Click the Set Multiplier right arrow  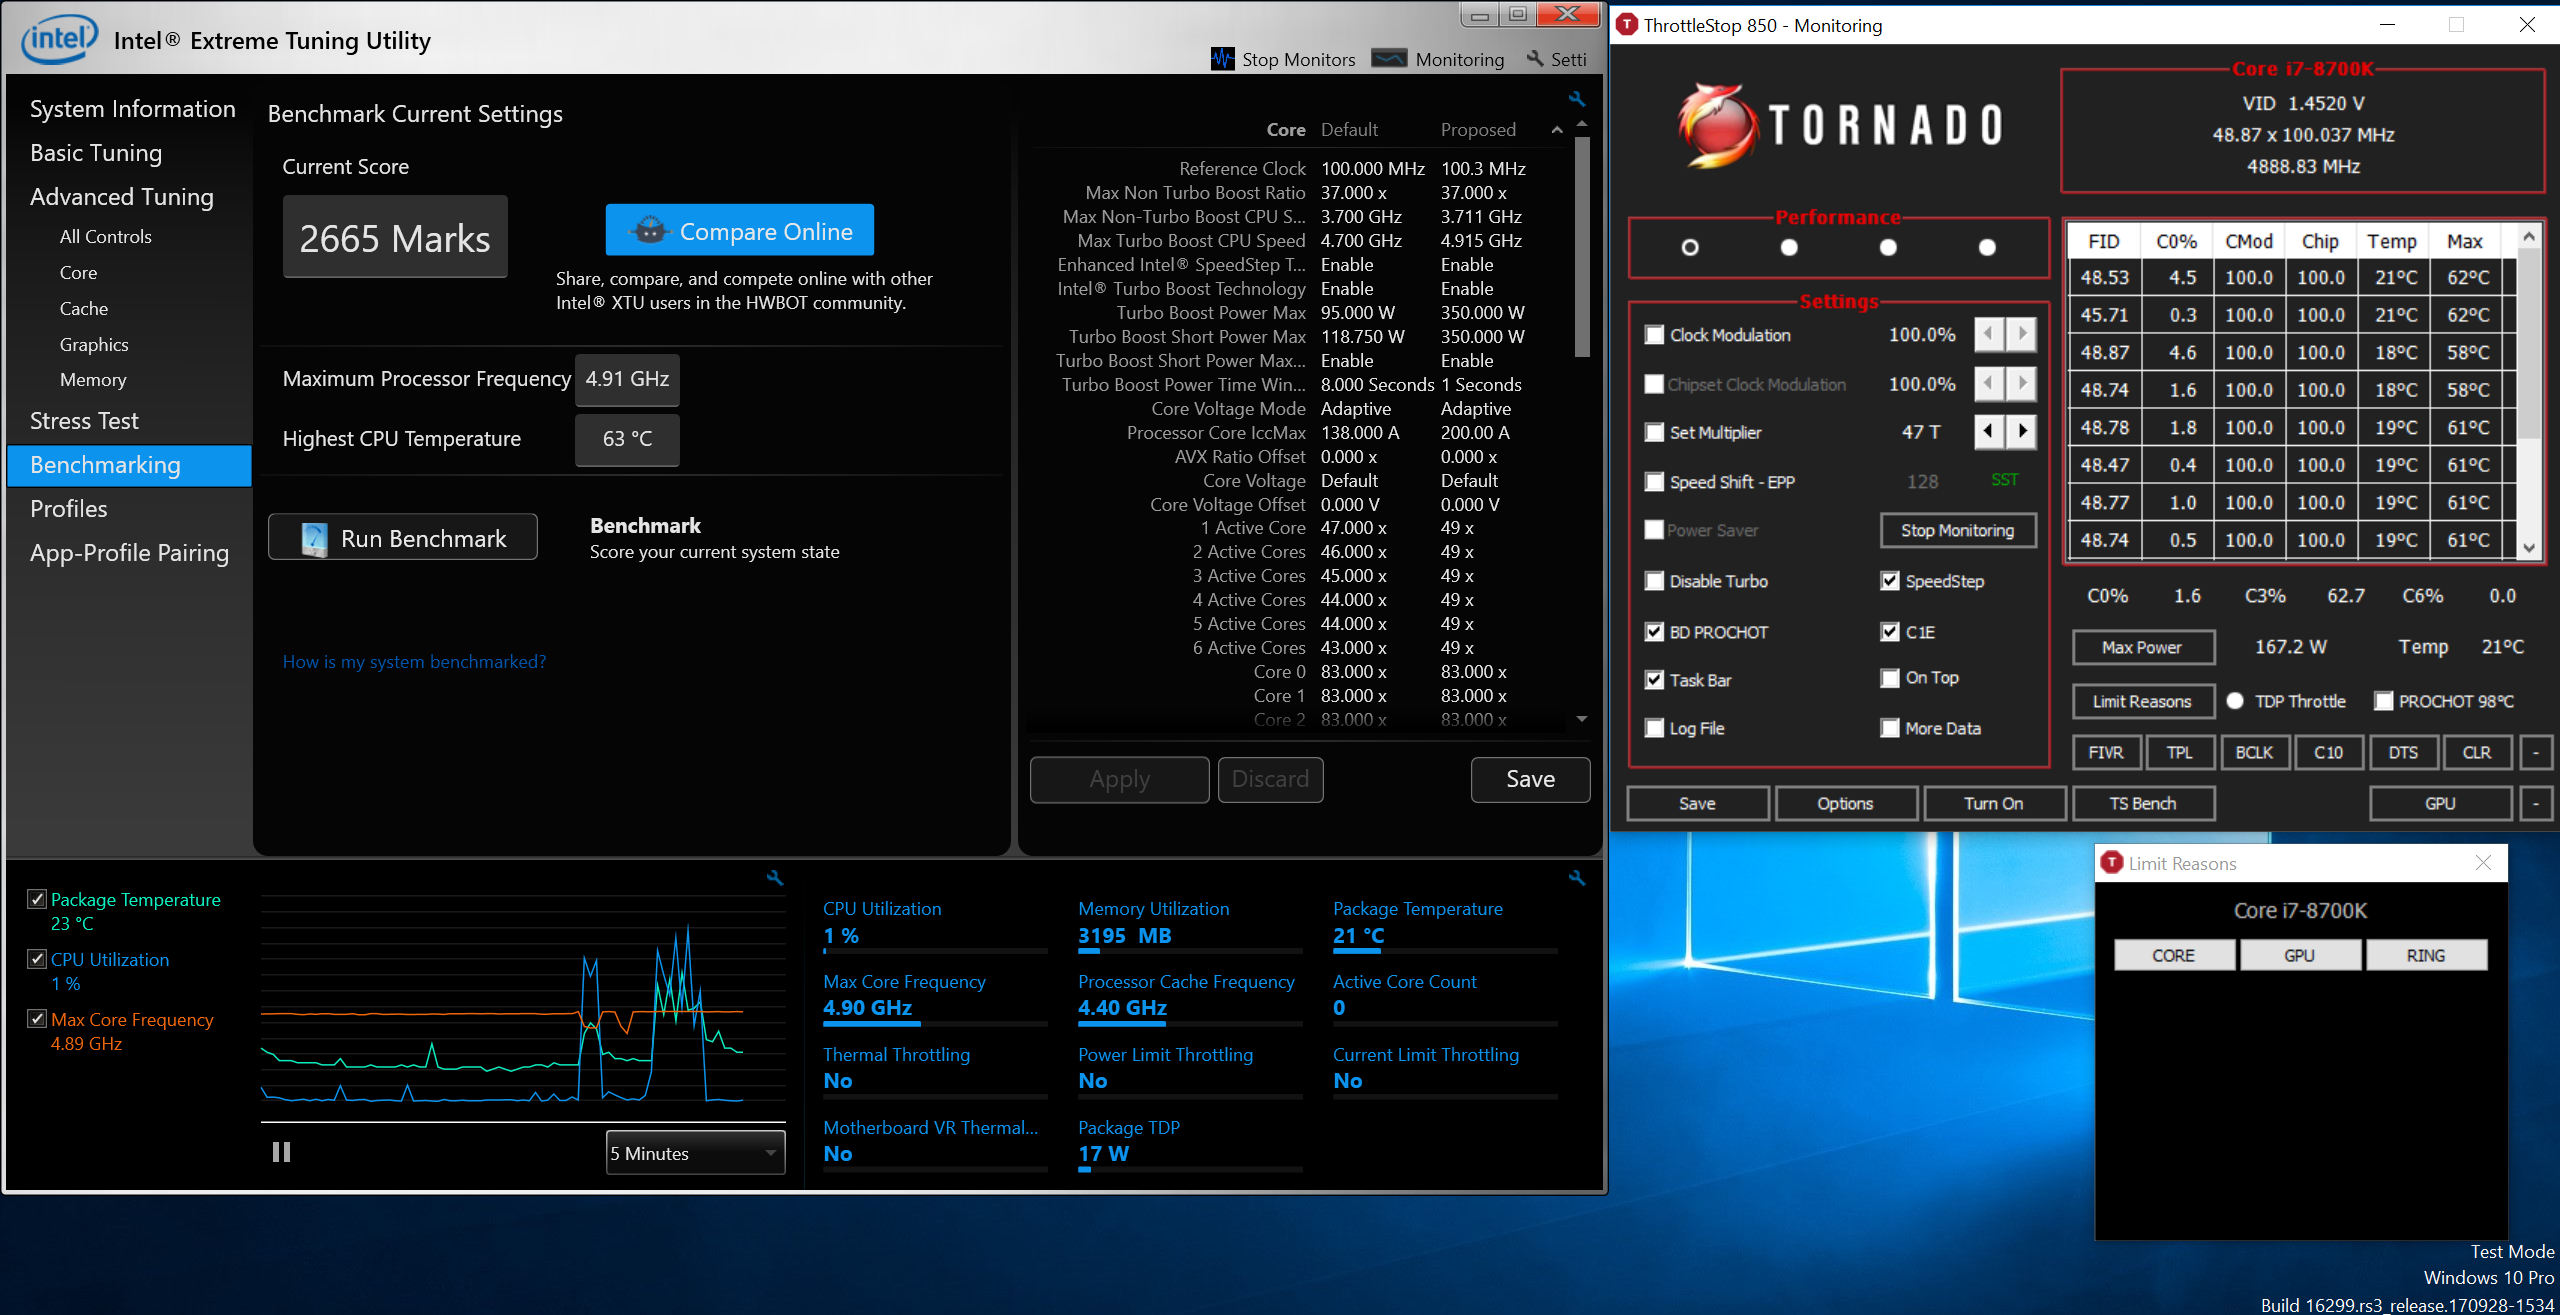[2022, 431]
